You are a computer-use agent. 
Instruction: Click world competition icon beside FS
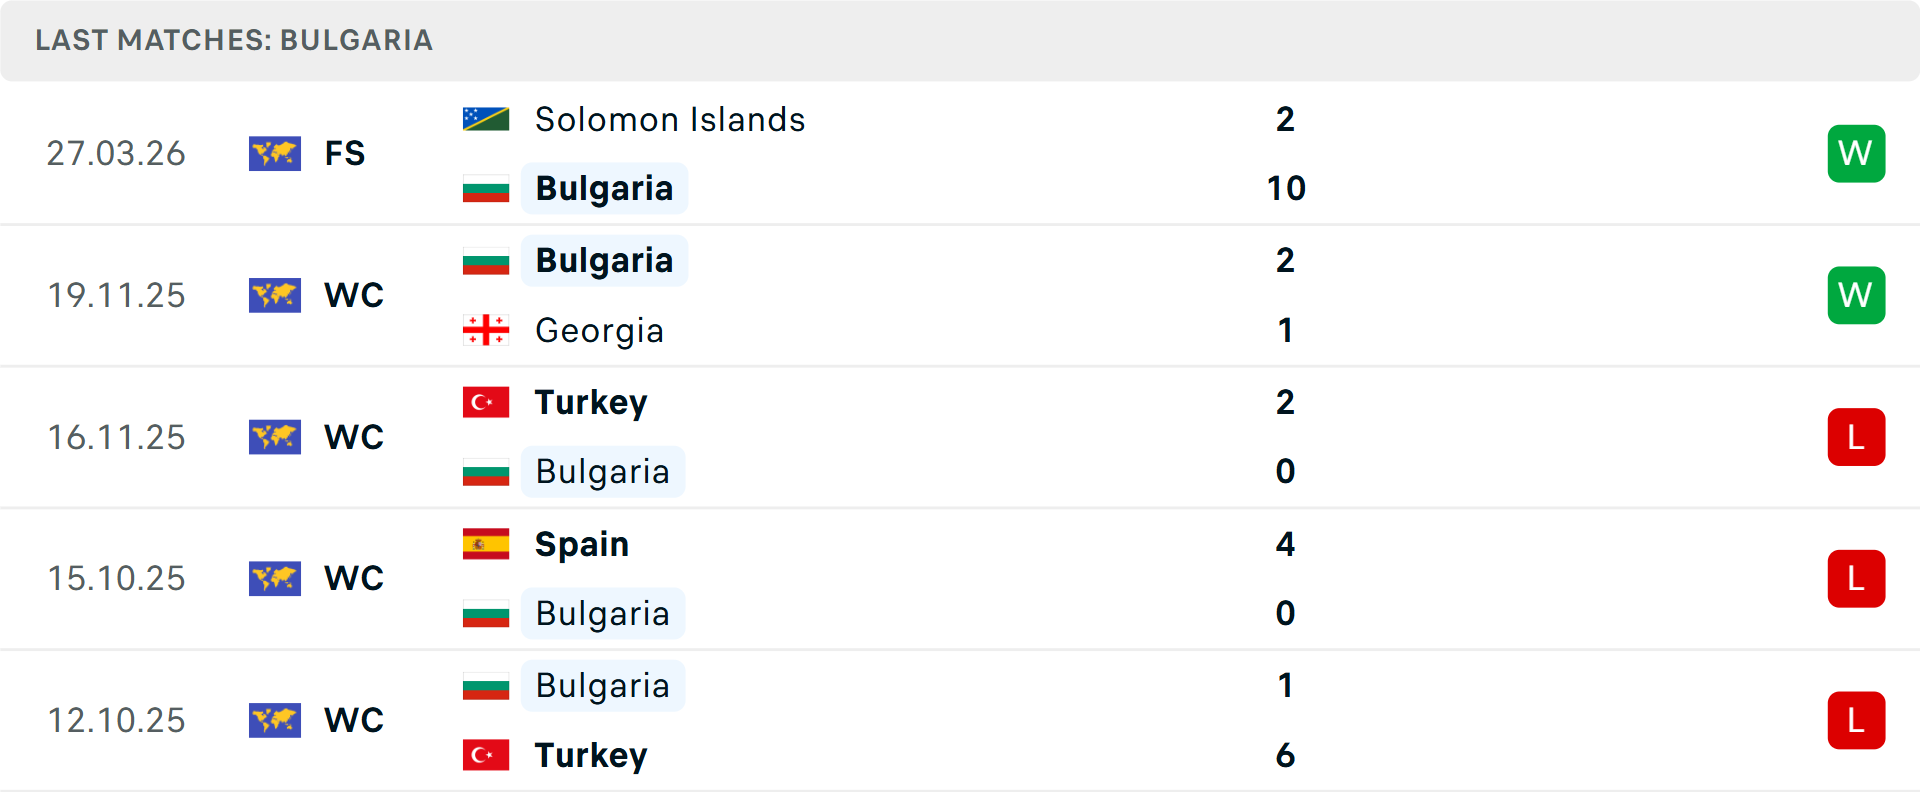[275, 154]
